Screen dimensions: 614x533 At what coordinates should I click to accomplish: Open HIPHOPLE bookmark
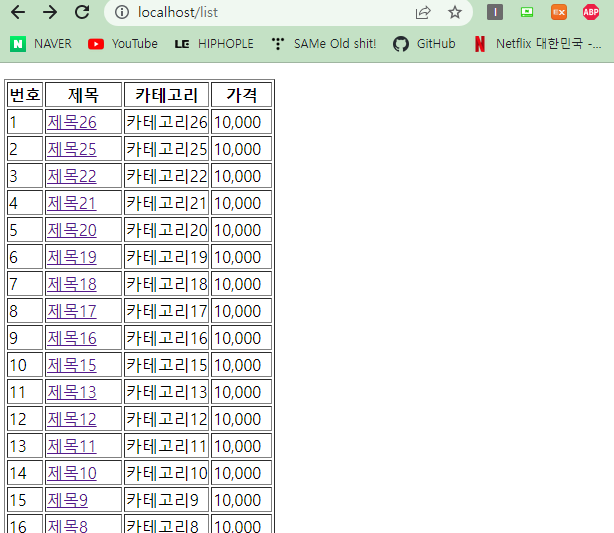click(214, 43)
